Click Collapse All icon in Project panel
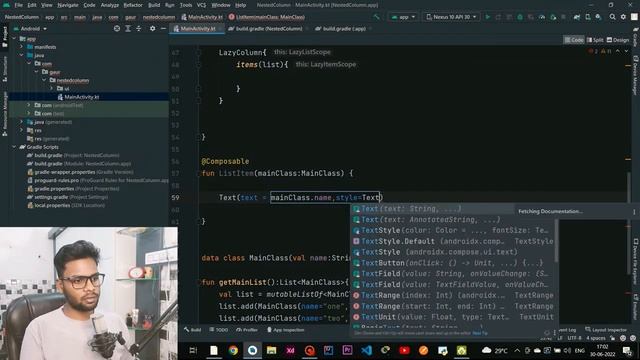The image size is (640, 360). [139, 29]
